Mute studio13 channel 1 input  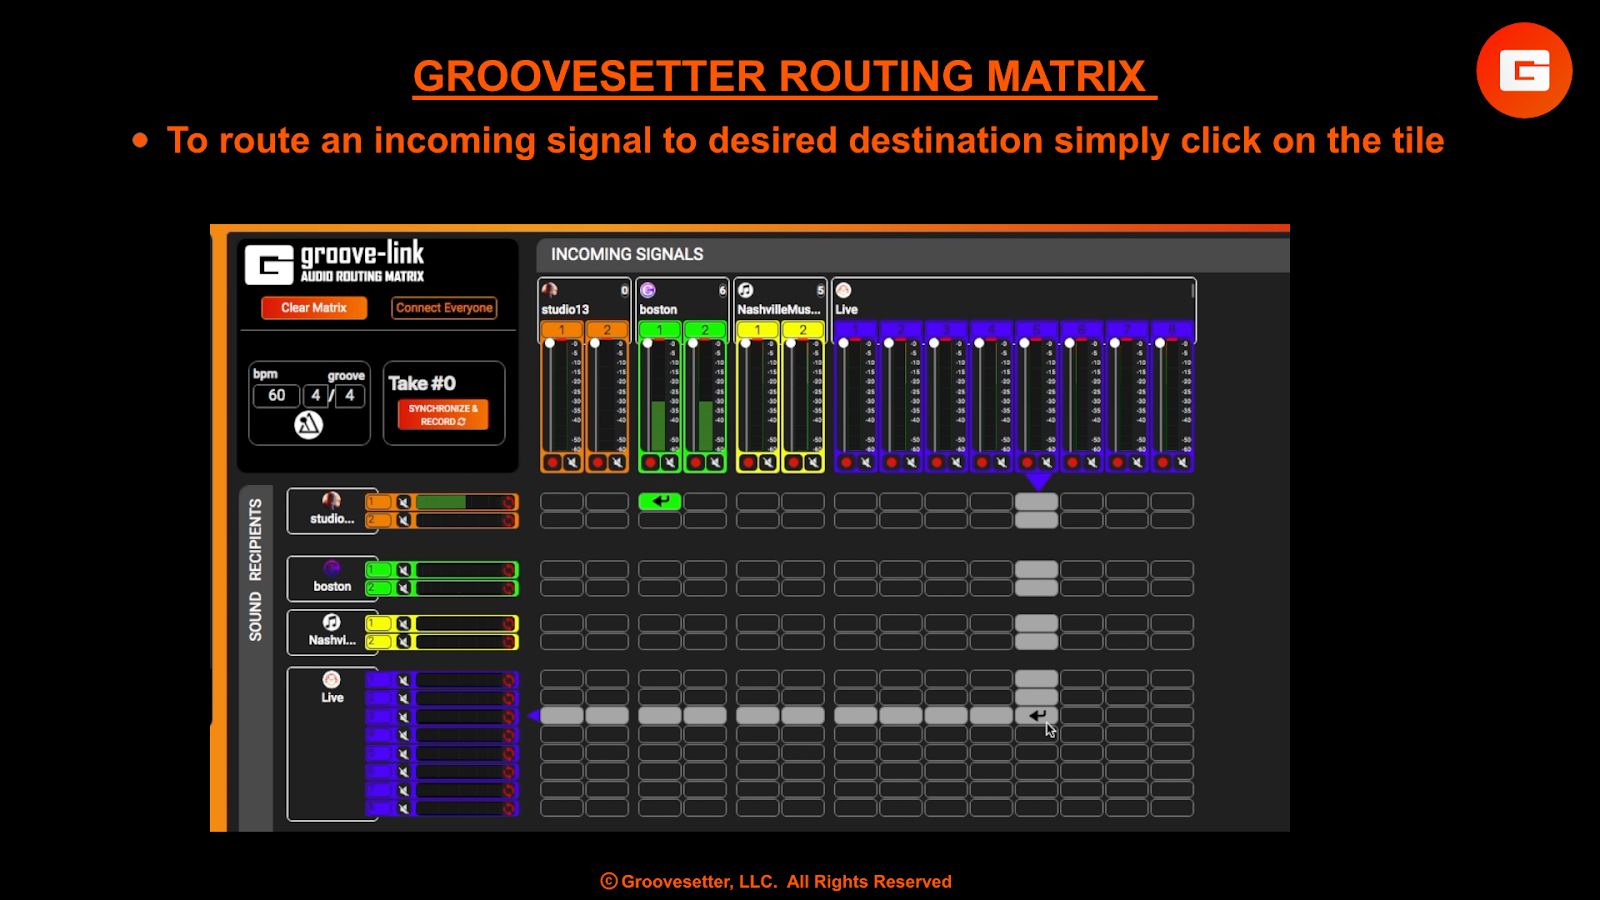[573, 462]
